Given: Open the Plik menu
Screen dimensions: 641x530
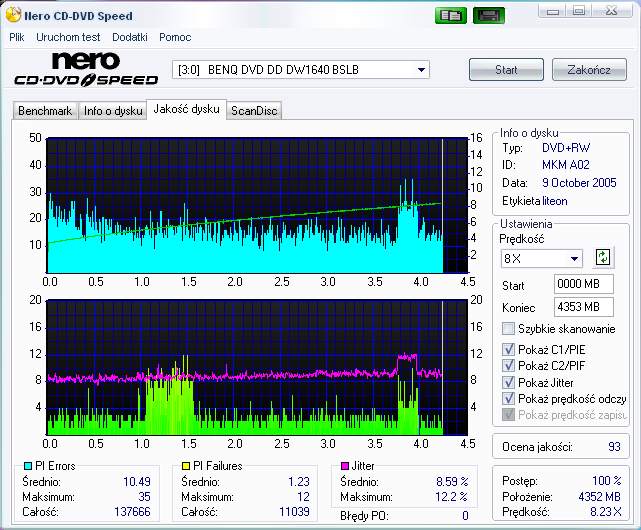Looking at the screenshot, I should coord(17,37).
